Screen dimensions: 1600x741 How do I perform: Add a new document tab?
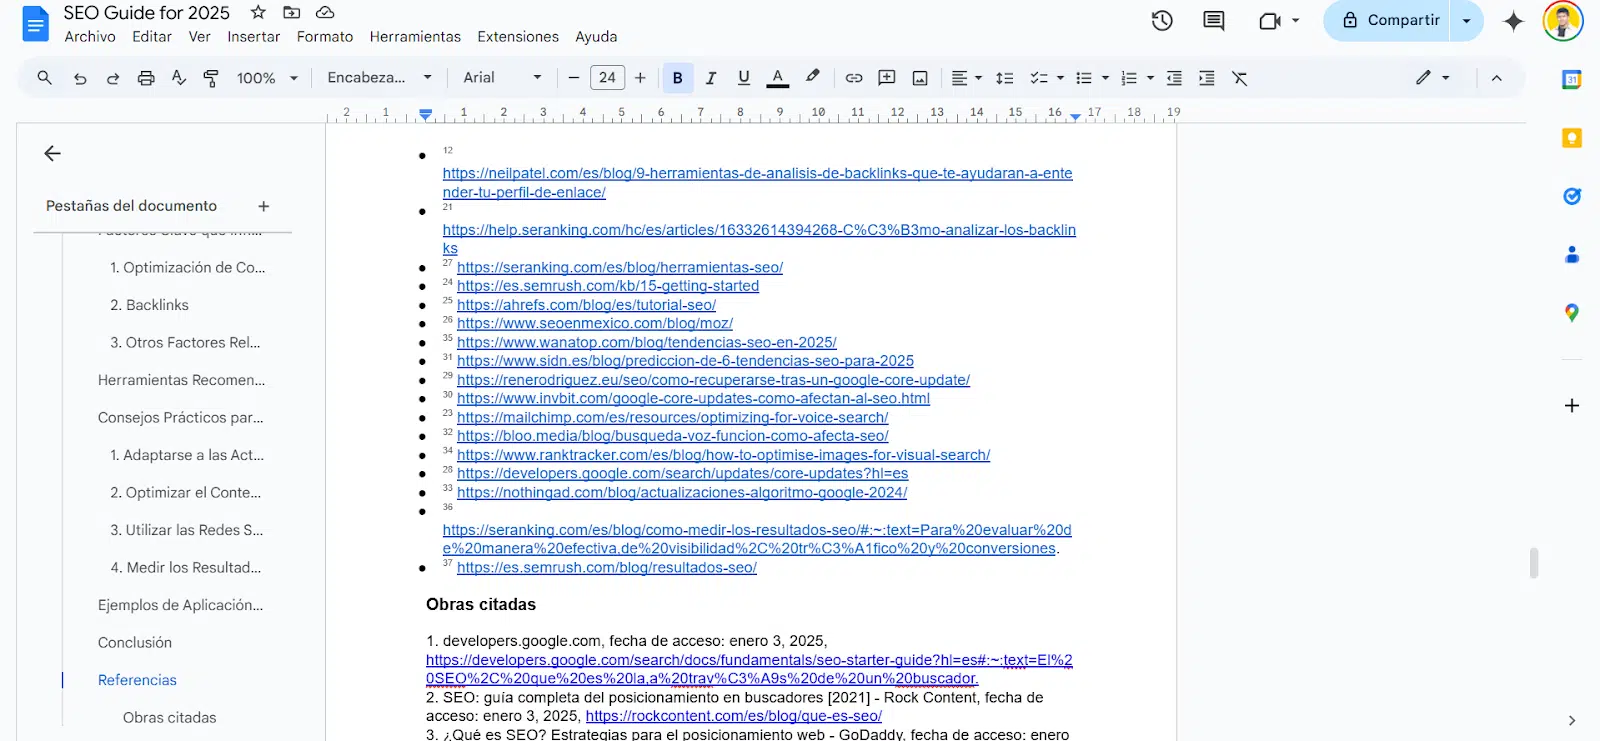coord(264,206)
